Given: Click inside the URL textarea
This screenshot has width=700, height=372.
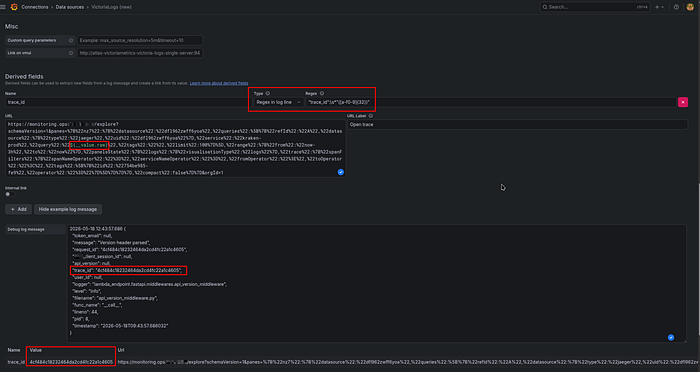Looking at the screenshot, I should 176,148.
